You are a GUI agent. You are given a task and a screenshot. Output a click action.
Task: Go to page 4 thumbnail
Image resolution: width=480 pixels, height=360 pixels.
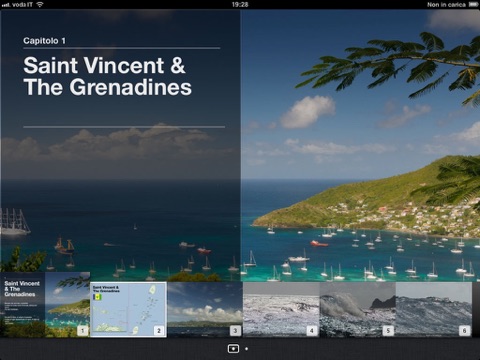coord(281,310)
